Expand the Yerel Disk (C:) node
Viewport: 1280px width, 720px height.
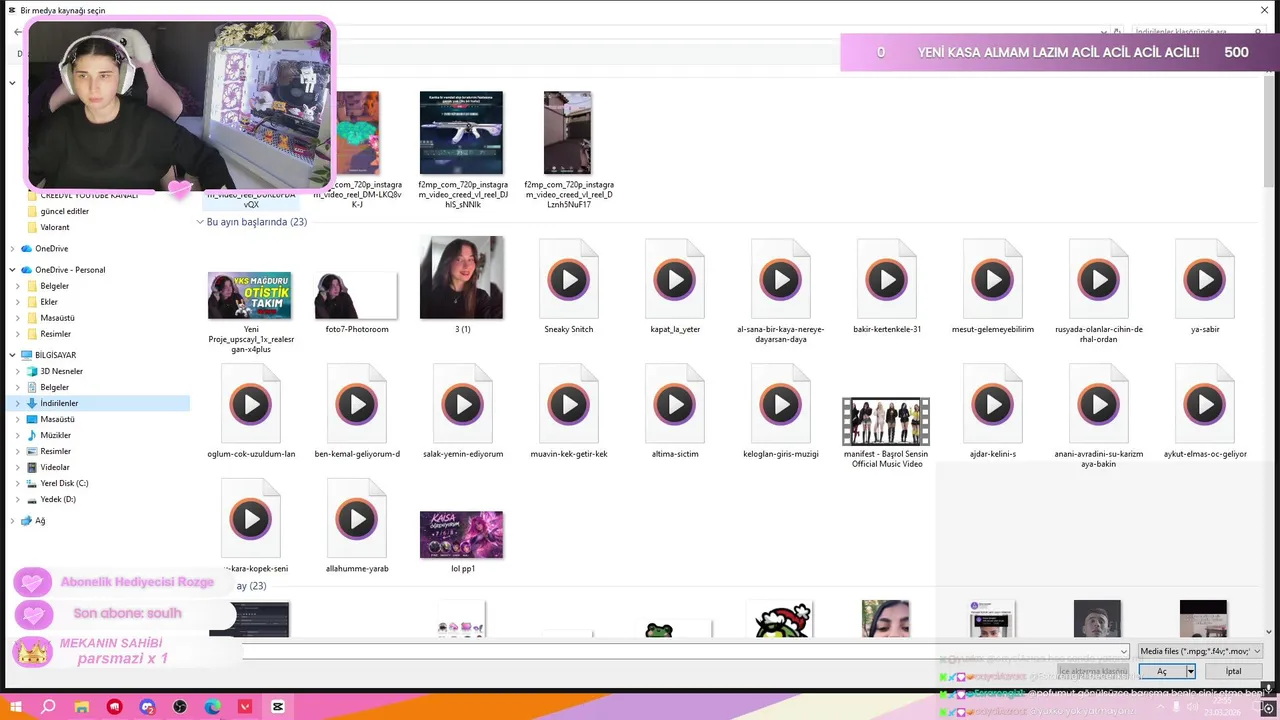click(18, 483)
